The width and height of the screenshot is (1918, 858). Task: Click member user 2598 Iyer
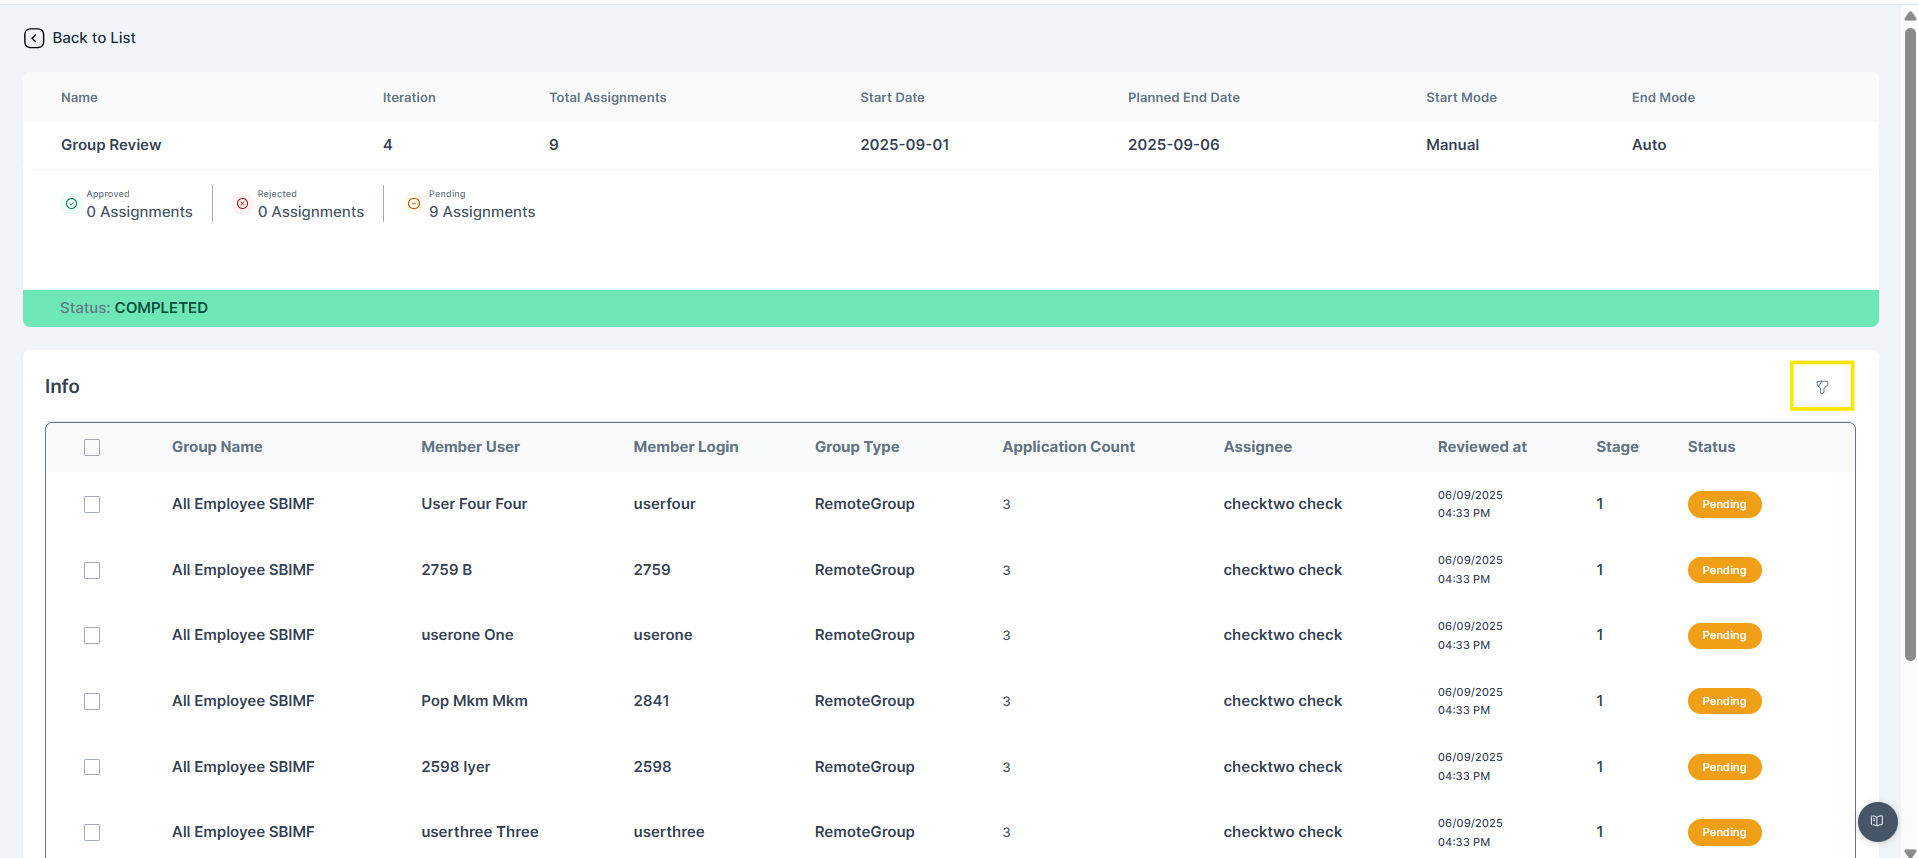coord(456,767)
